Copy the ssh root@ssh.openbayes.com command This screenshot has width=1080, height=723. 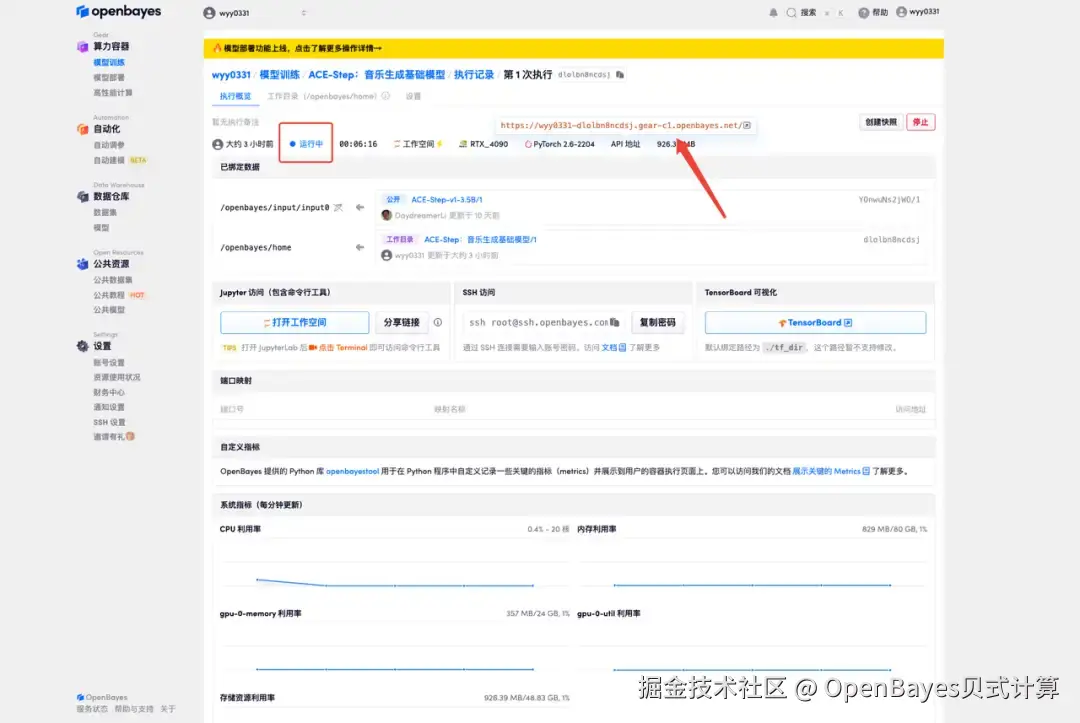point(614,322)
